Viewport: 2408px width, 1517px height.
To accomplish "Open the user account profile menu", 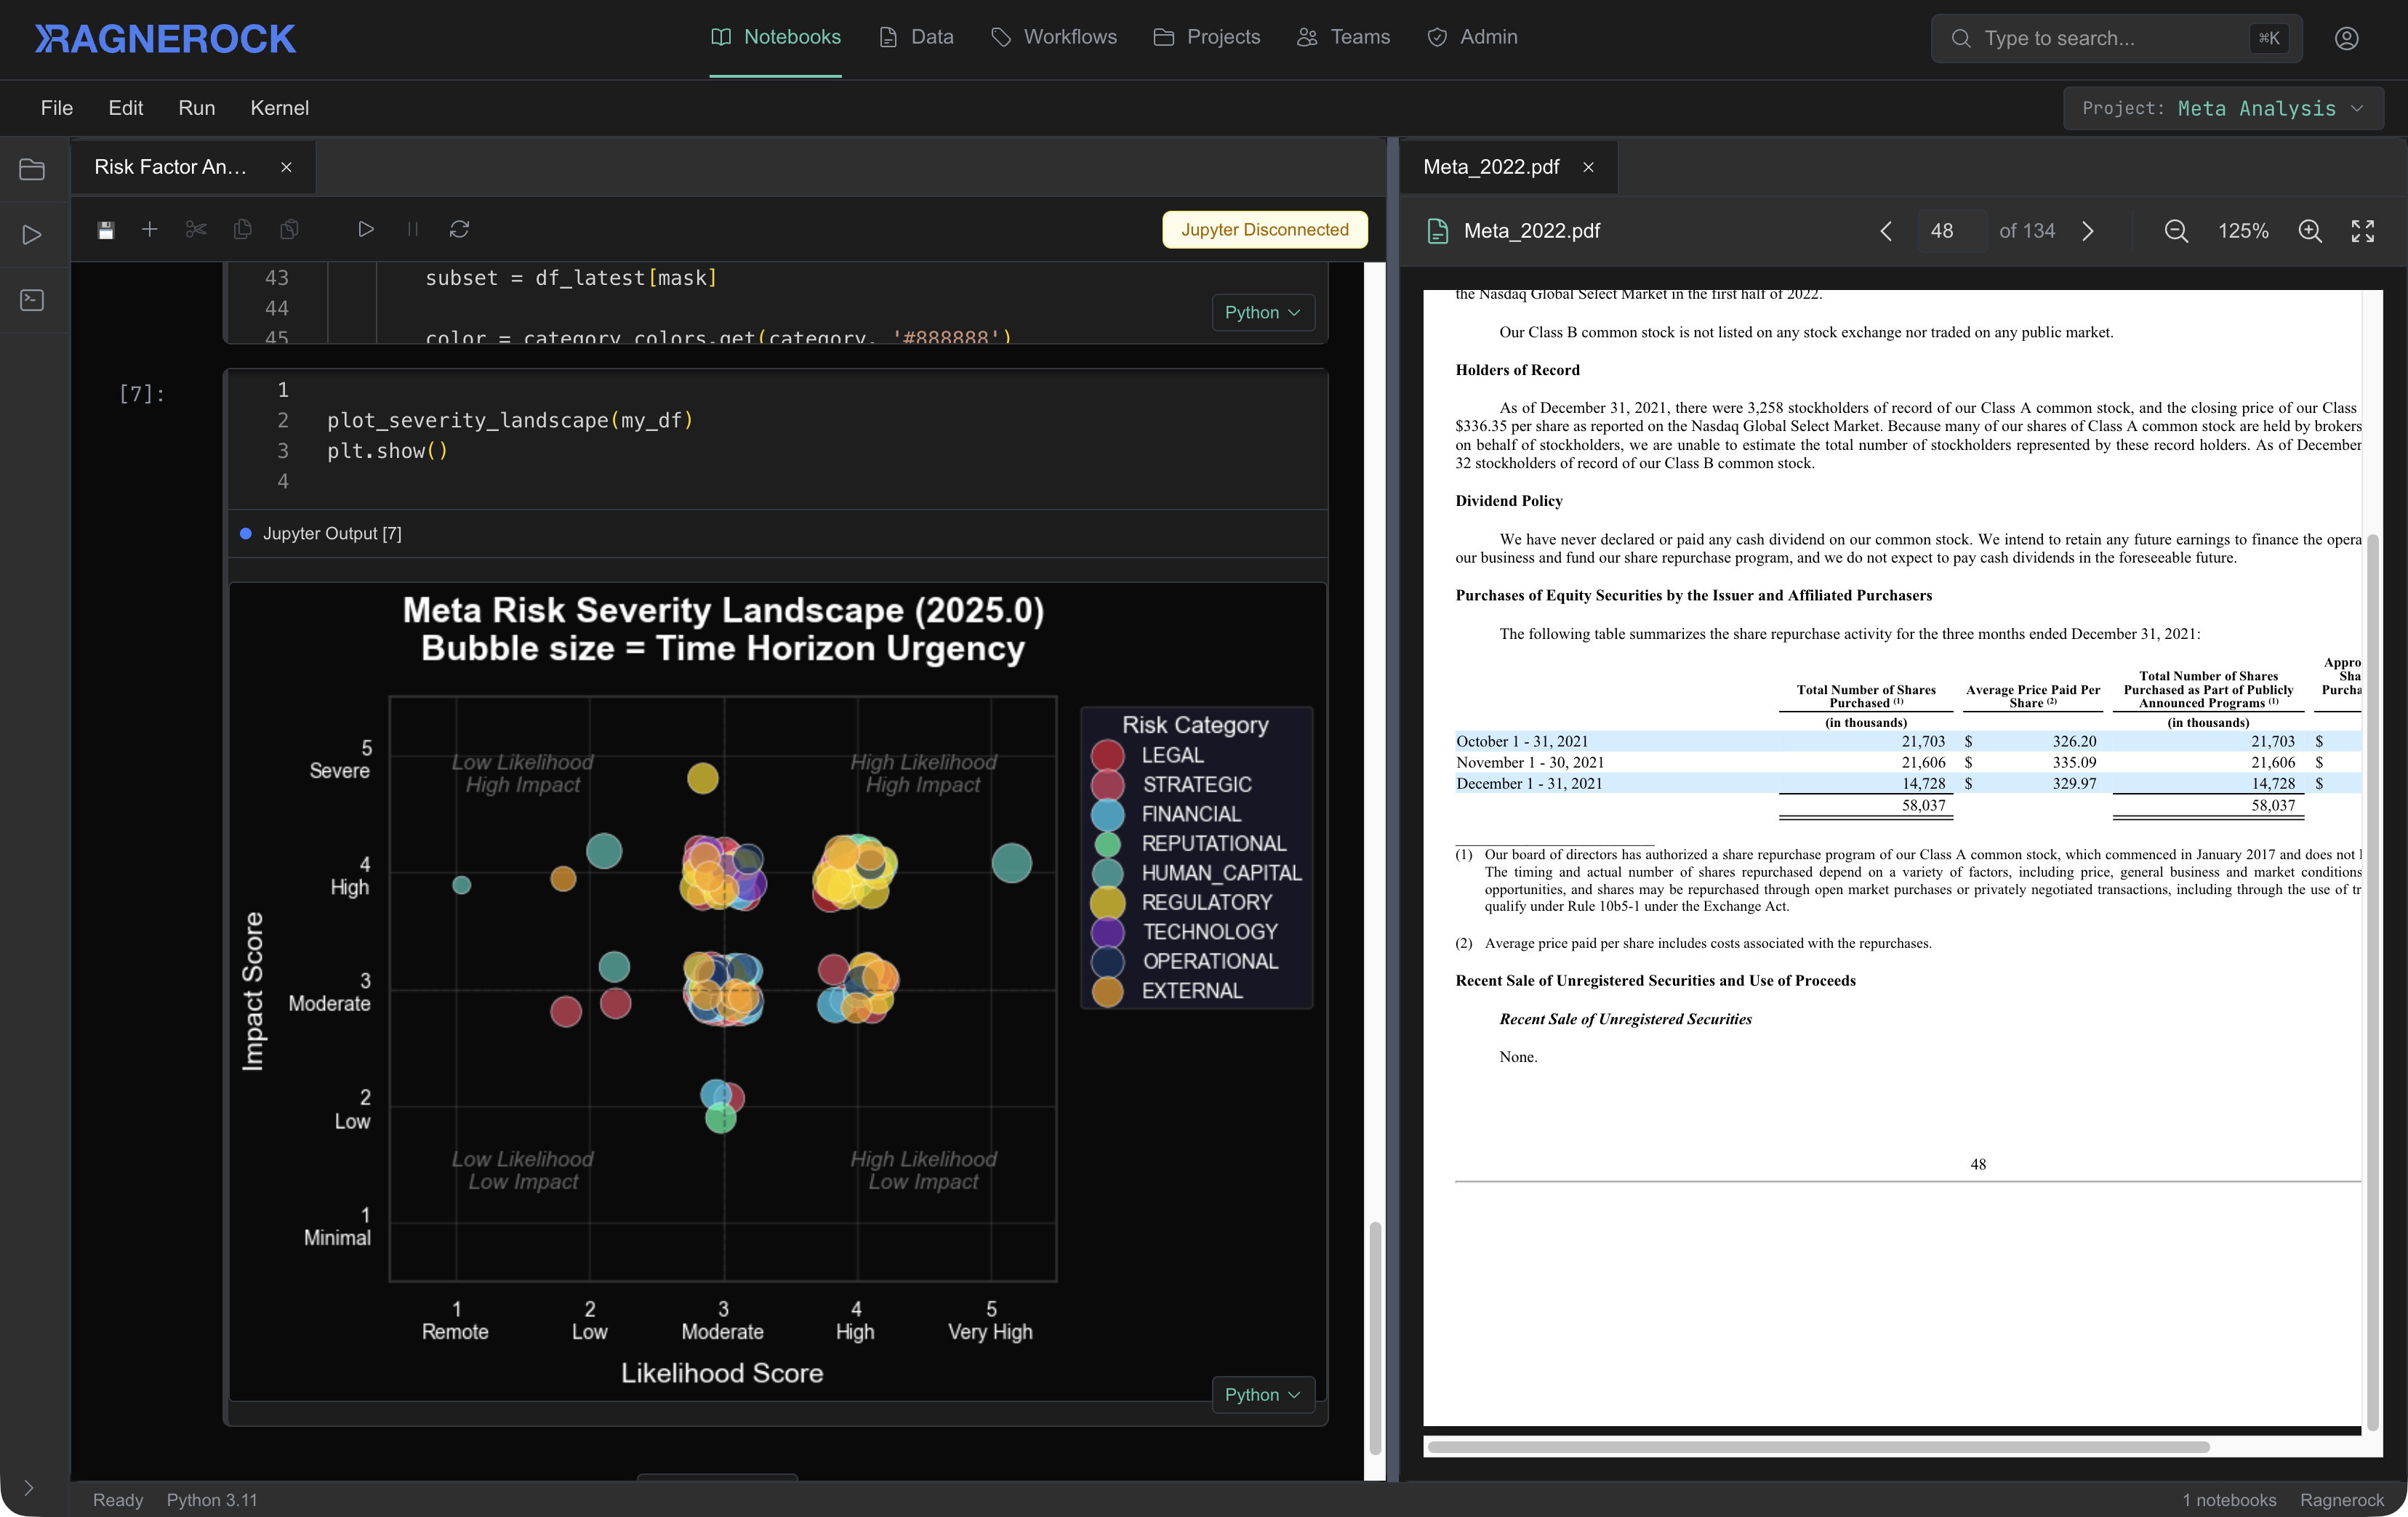I will pos(2347,38).
